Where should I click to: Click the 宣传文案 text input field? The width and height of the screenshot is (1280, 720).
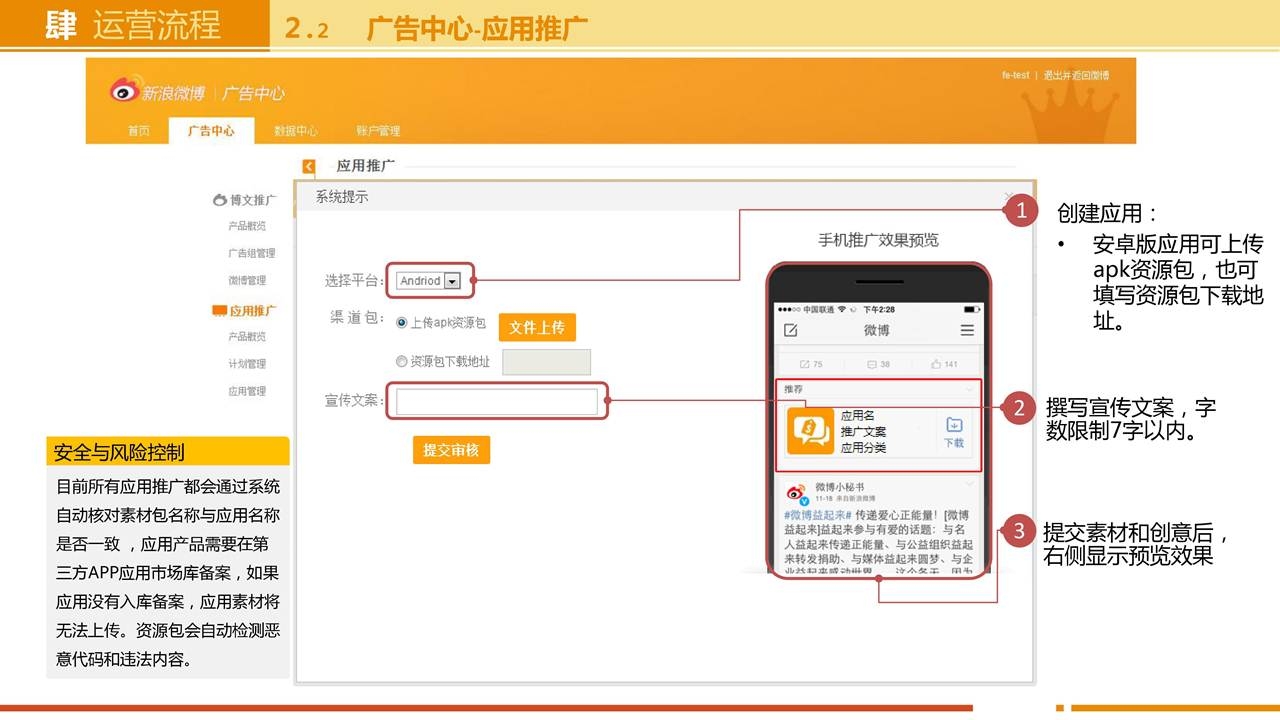[497, 402]
